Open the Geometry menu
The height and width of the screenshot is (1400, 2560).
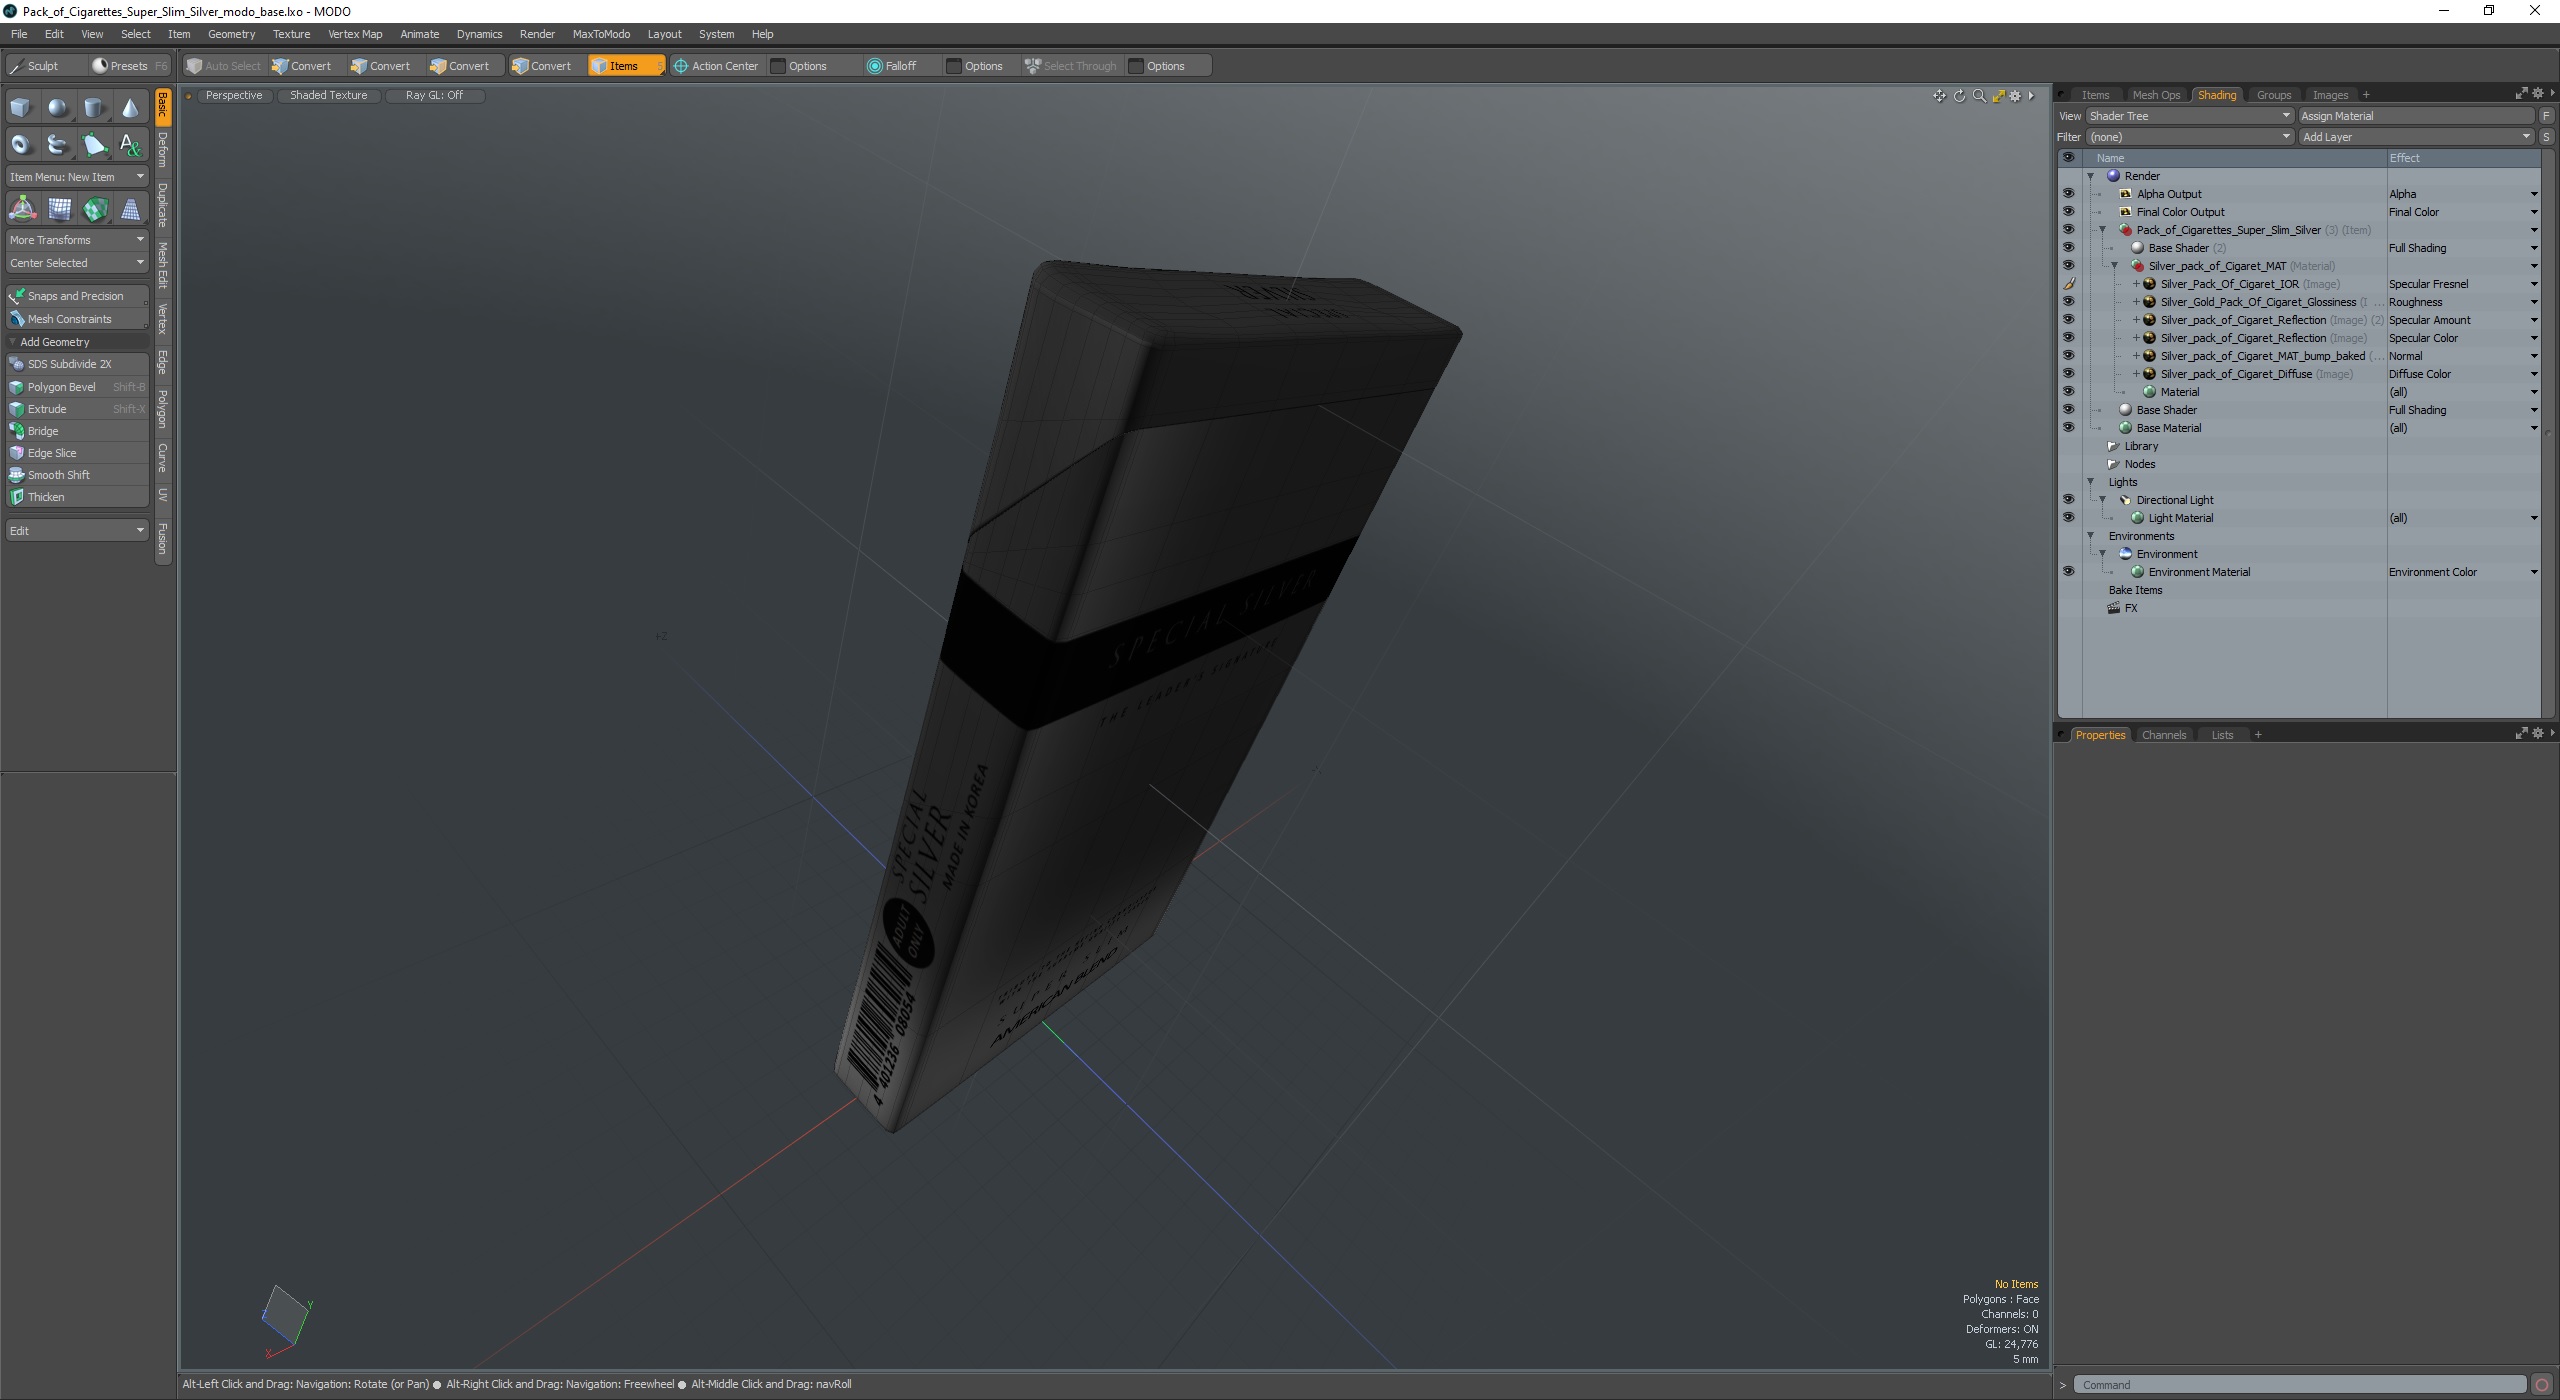(231, 34)
